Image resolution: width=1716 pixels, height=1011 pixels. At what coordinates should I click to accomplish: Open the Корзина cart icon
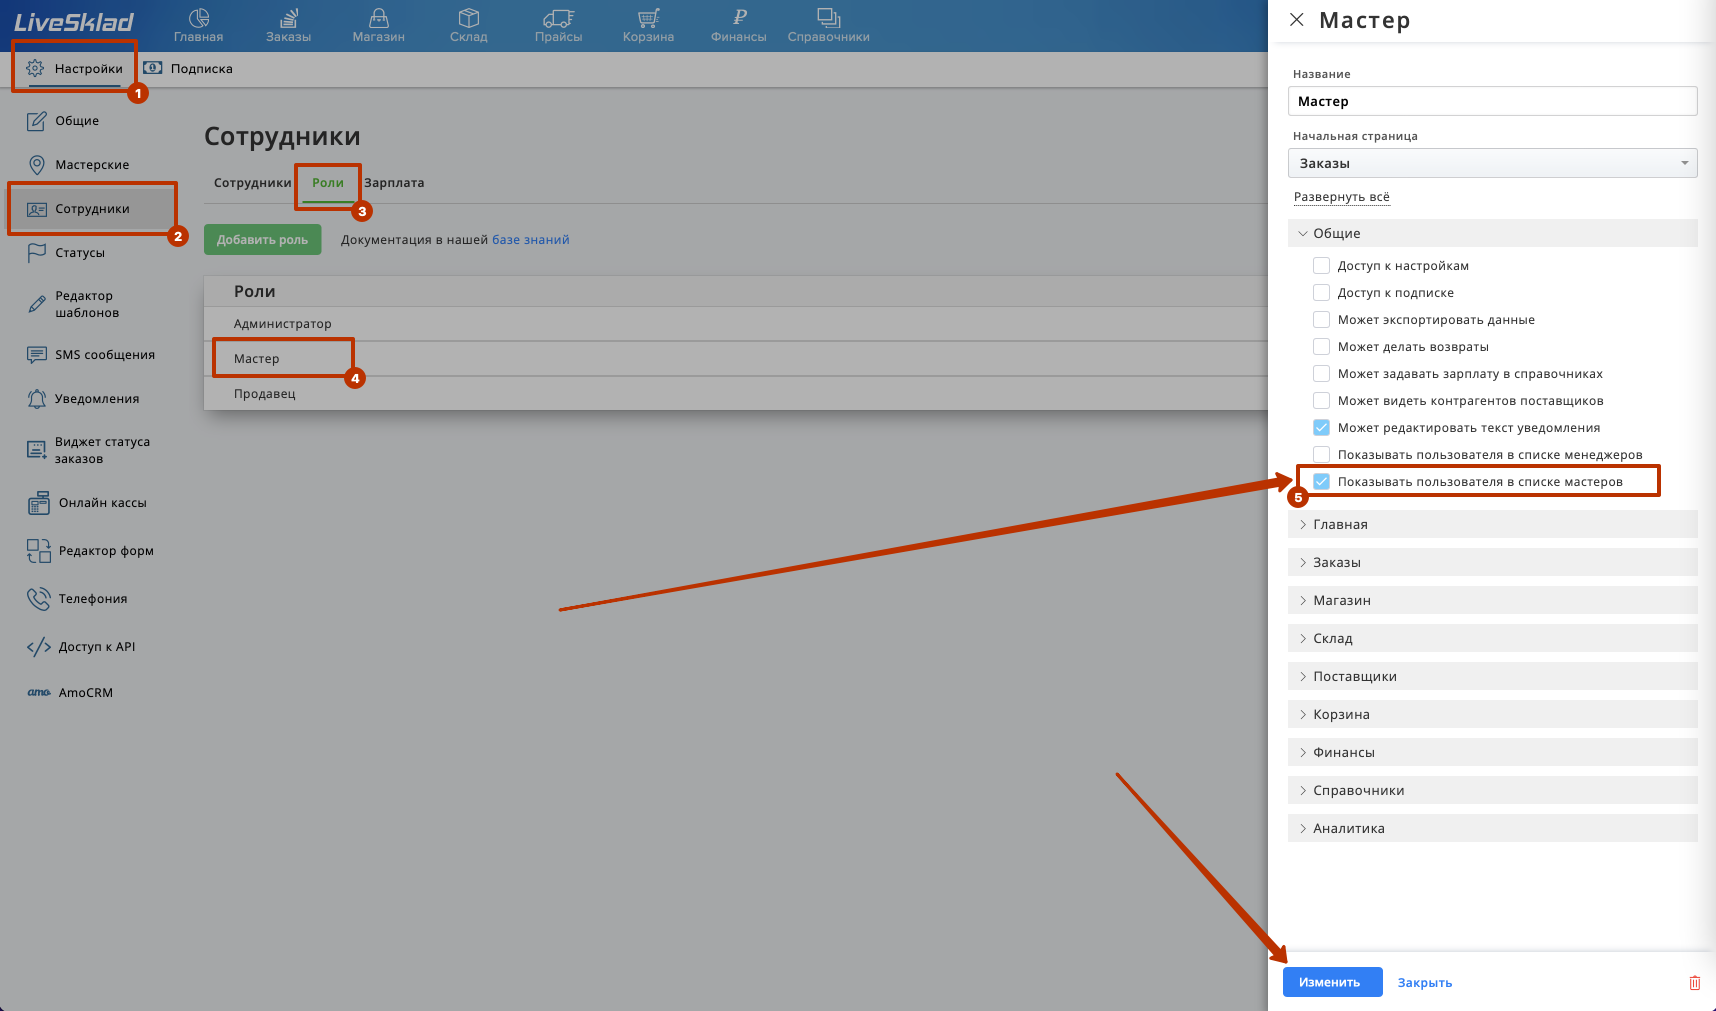(649, 18)
